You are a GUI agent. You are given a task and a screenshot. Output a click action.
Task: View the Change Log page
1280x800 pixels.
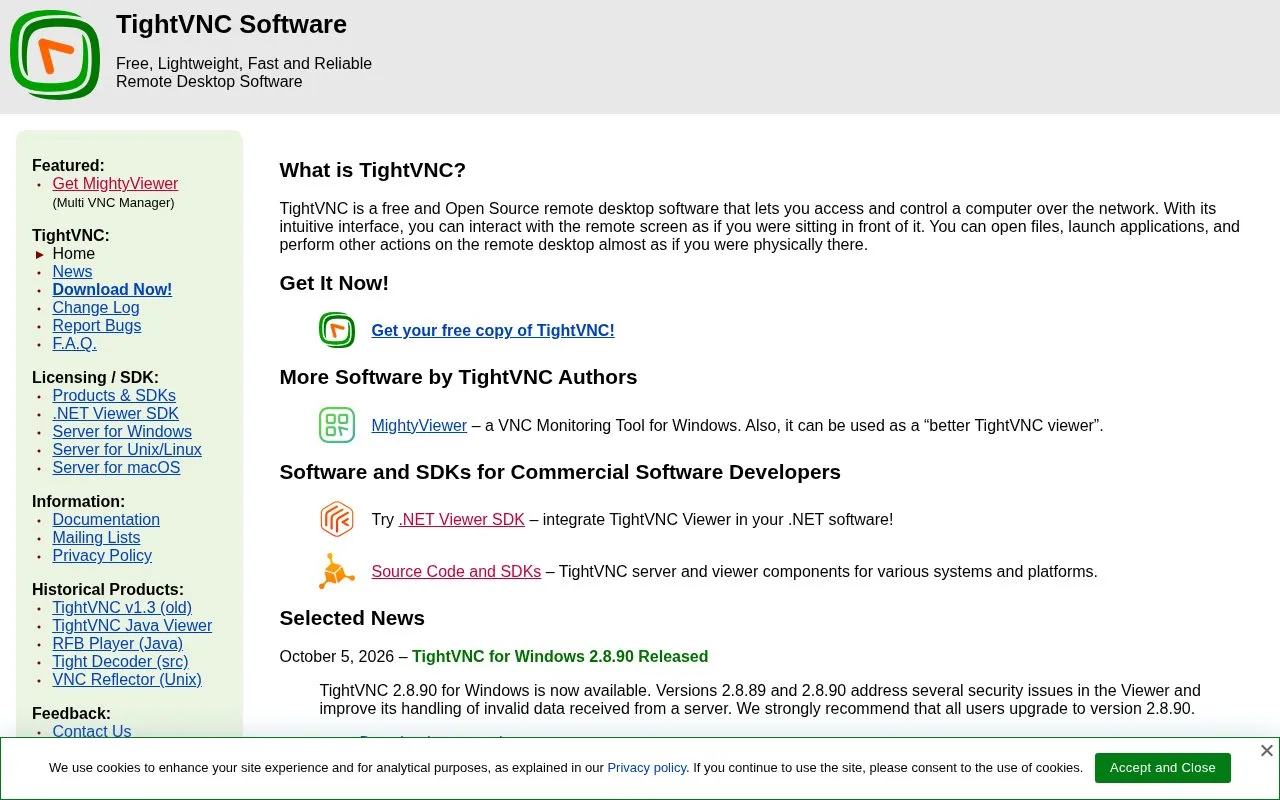coord(96,308)
